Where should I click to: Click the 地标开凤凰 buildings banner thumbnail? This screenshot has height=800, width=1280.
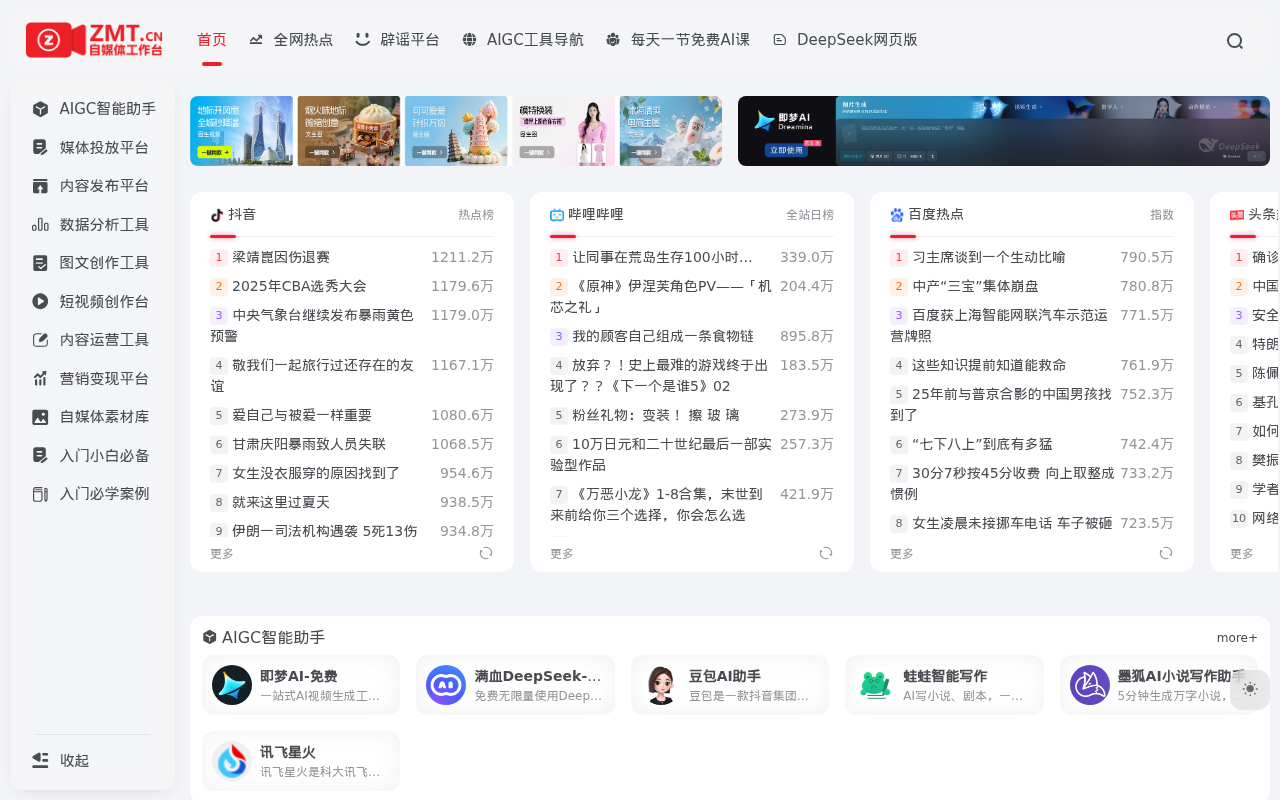coord(242,131)
